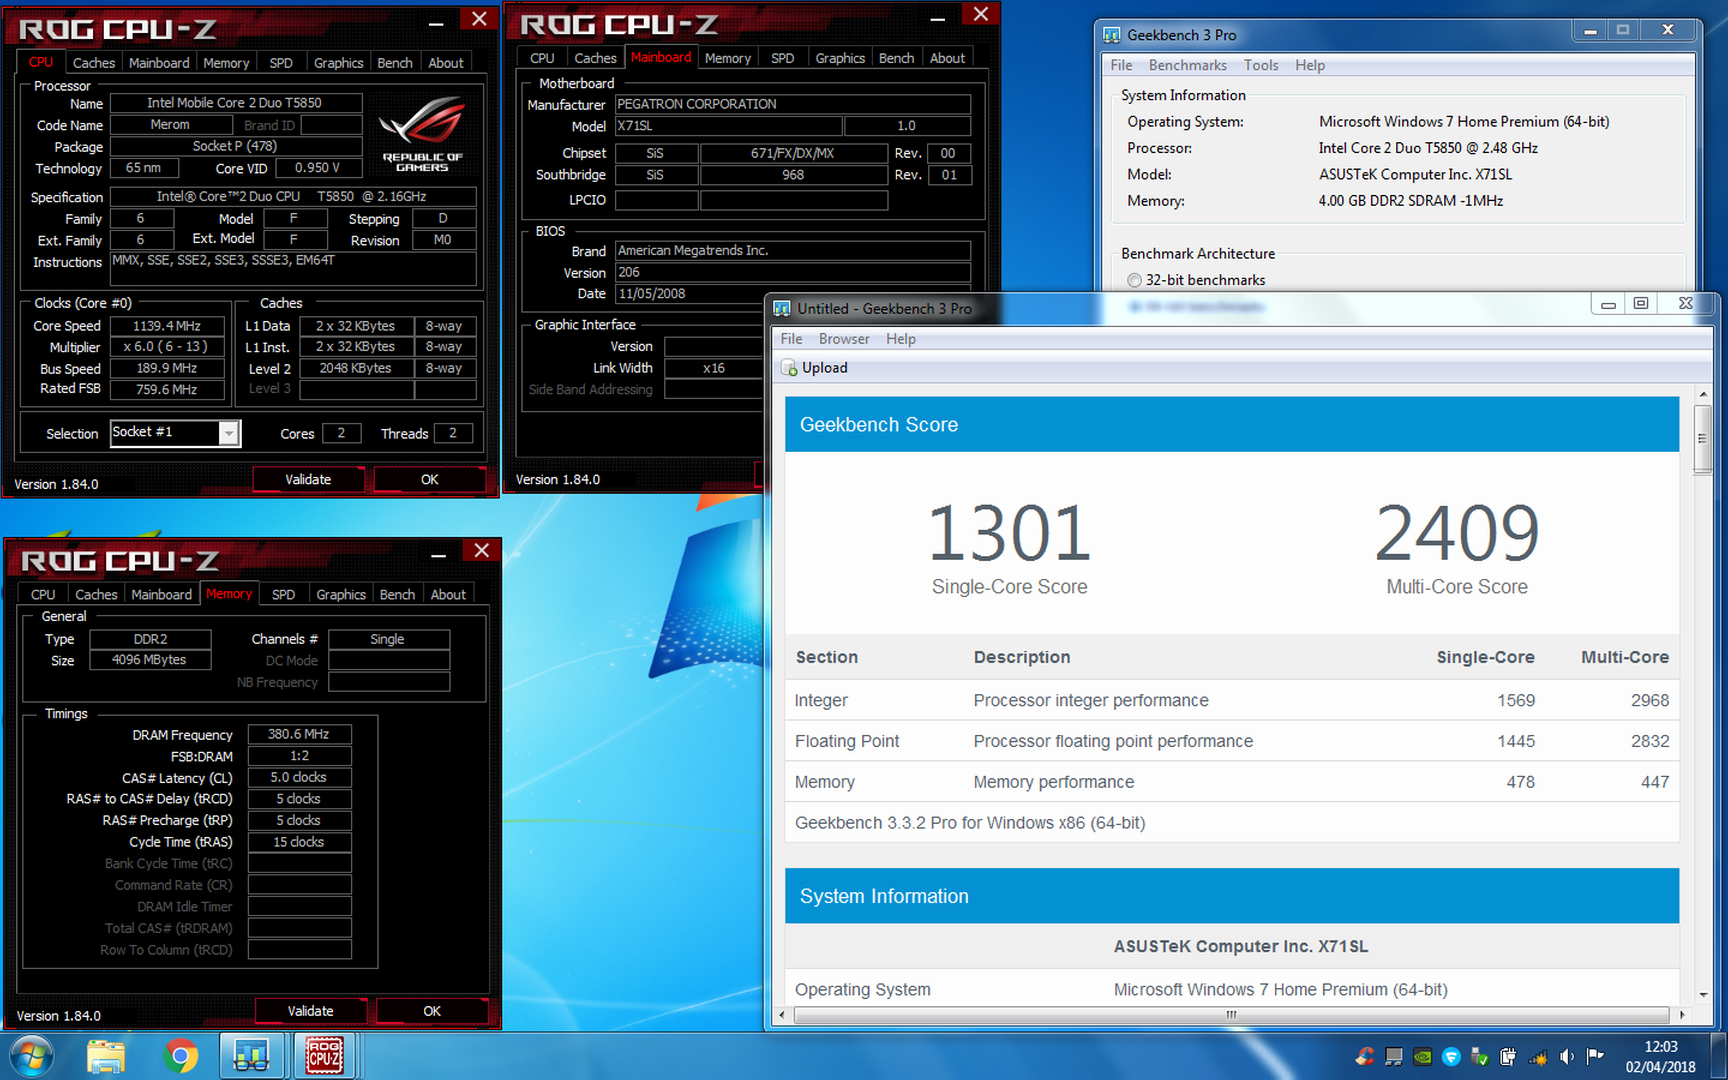Click the Integer row in the results table
This screenshot has width=1728, height=1080.
point(1232,700)
